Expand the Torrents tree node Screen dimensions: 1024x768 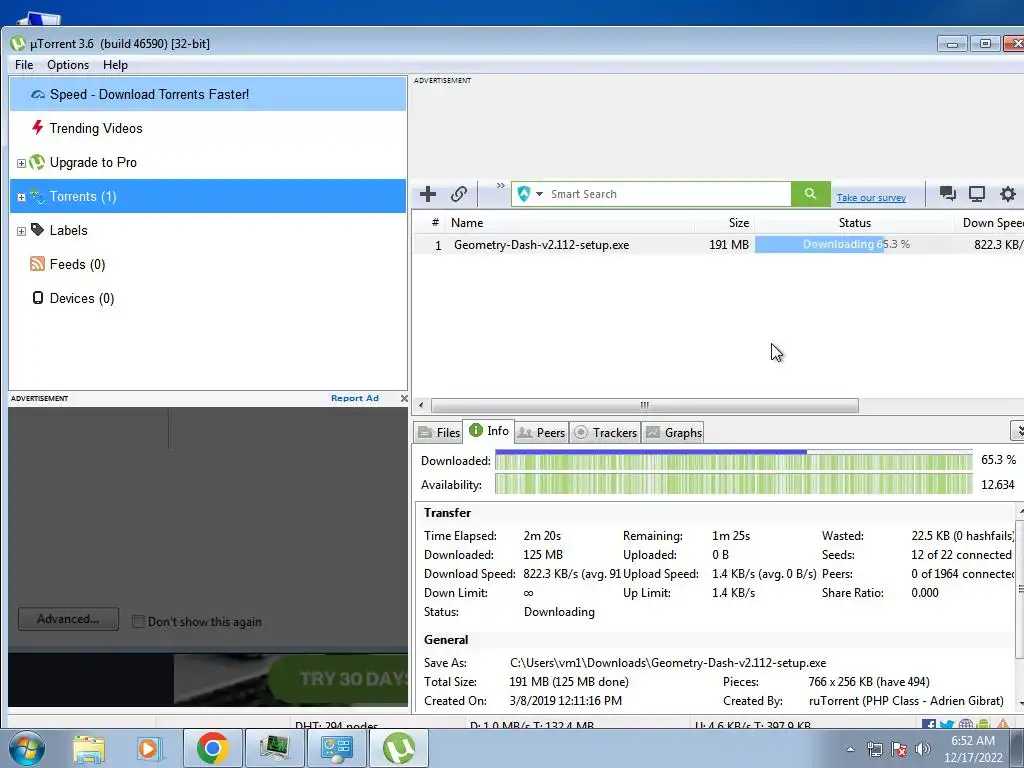click(x=21, y=197)
